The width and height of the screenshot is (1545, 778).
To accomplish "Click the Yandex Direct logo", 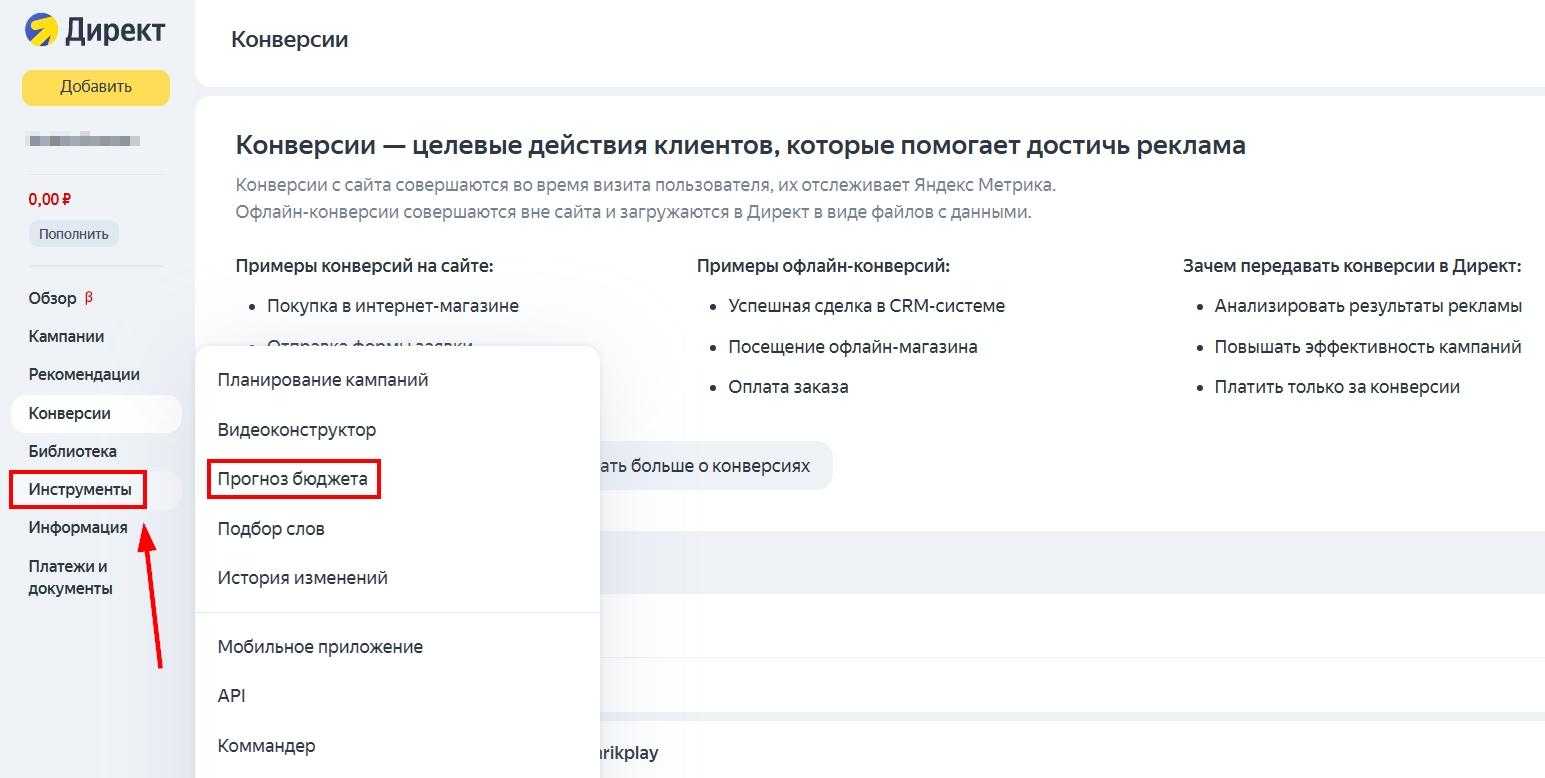I will (x=95, y=31).
